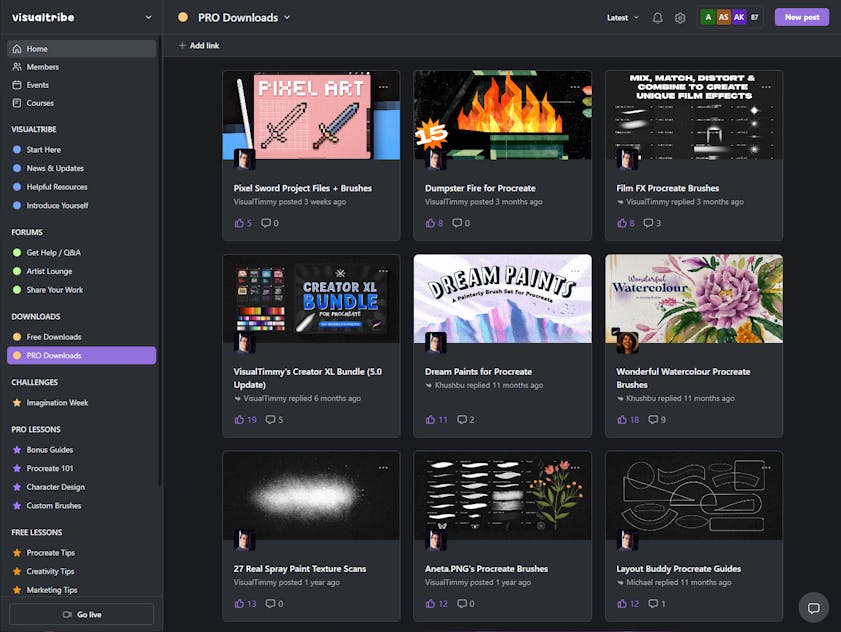Open three-dot menu on Pixel Art card

click(x=383, y=87)
